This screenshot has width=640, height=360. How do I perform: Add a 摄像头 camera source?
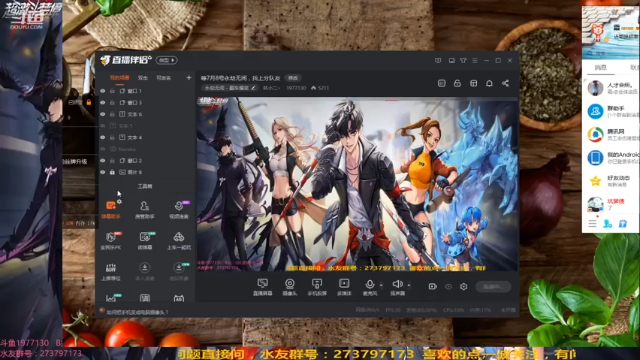290,287
